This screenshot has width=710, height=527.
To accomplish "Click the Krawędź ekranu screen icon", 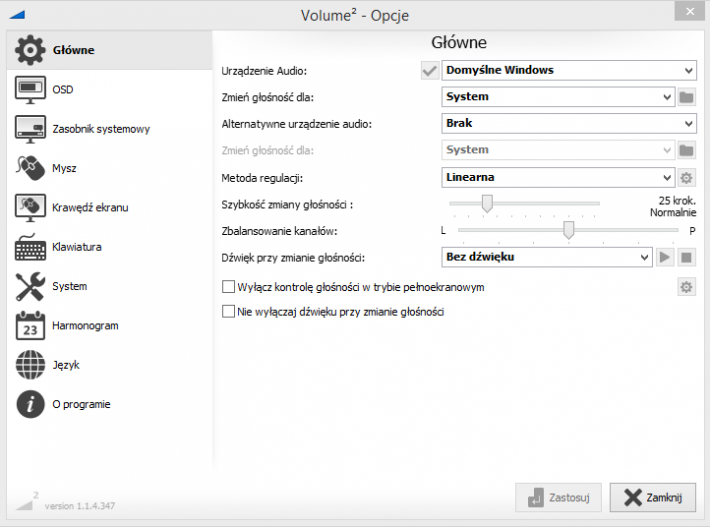I will click(x=30, y=207).
